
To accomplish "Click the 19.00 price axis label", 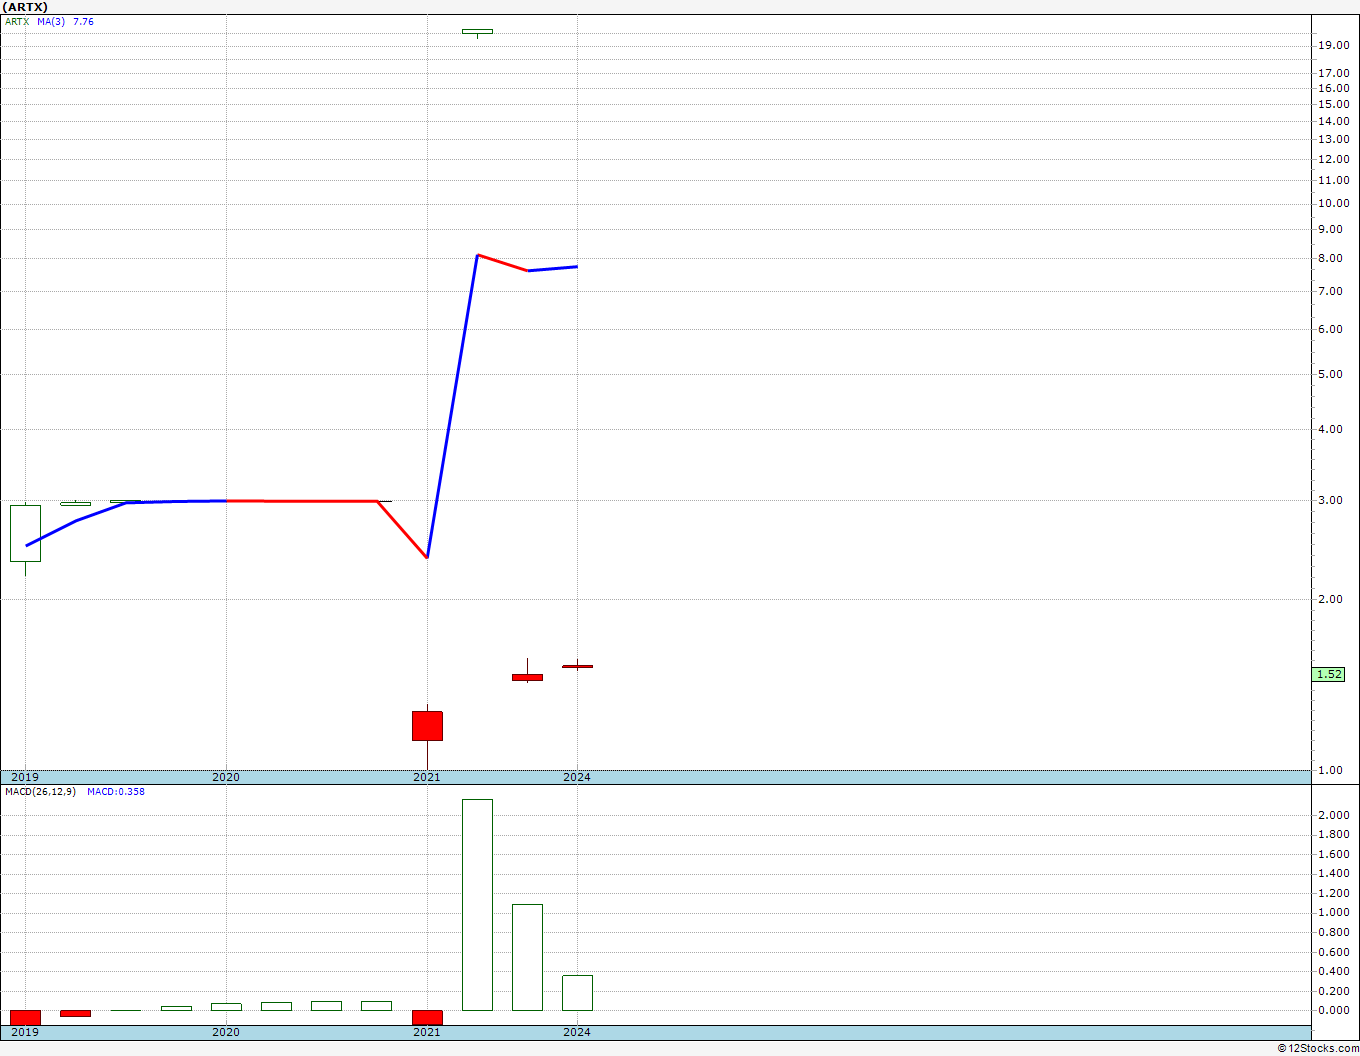I will [1334, 45].
